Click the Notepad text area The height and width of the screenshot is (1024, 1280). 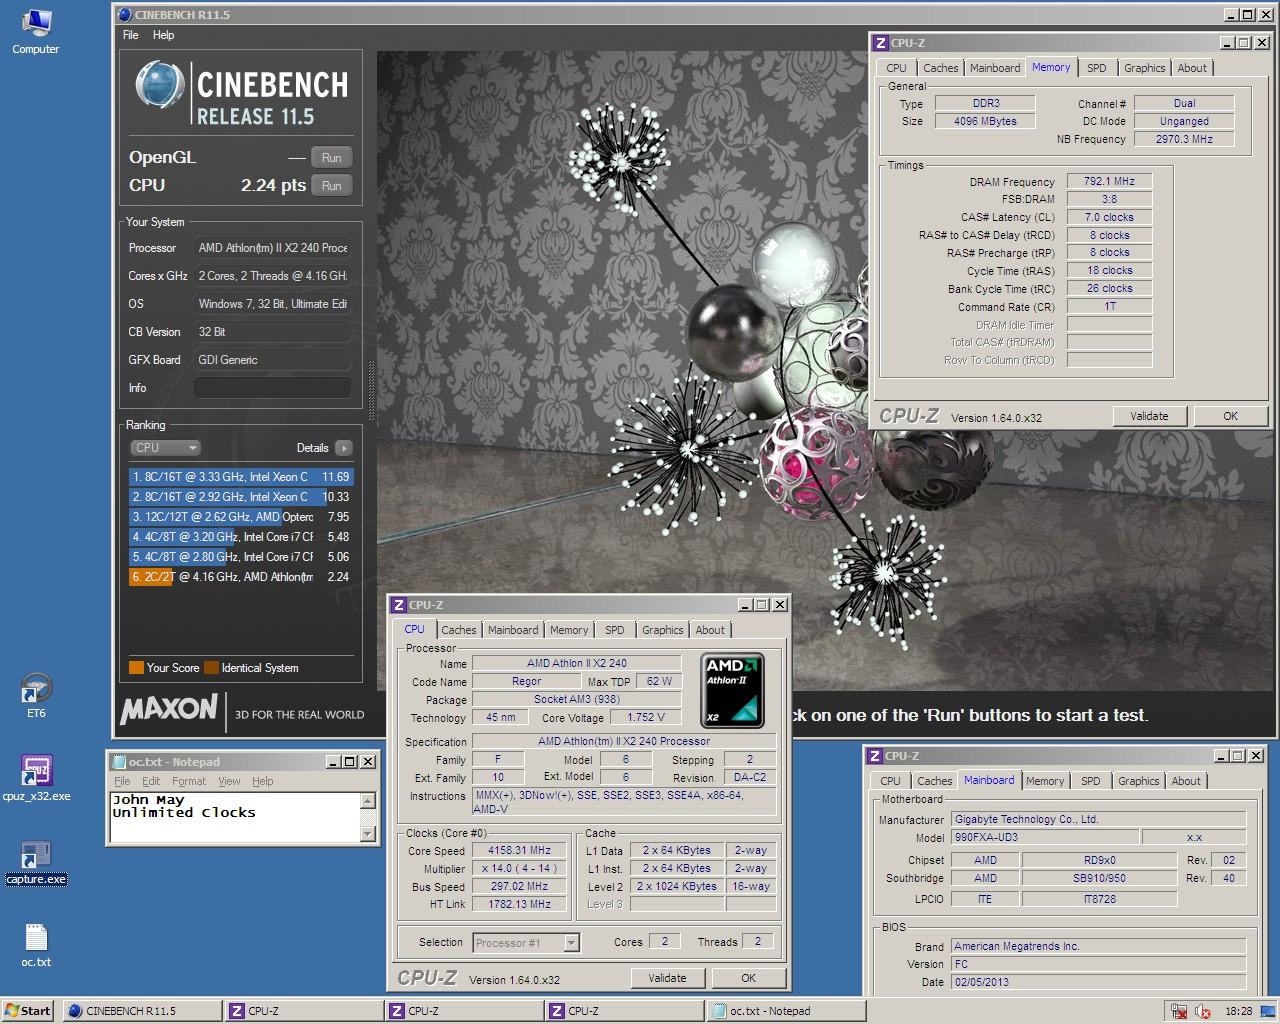click(x=234, y=817)
